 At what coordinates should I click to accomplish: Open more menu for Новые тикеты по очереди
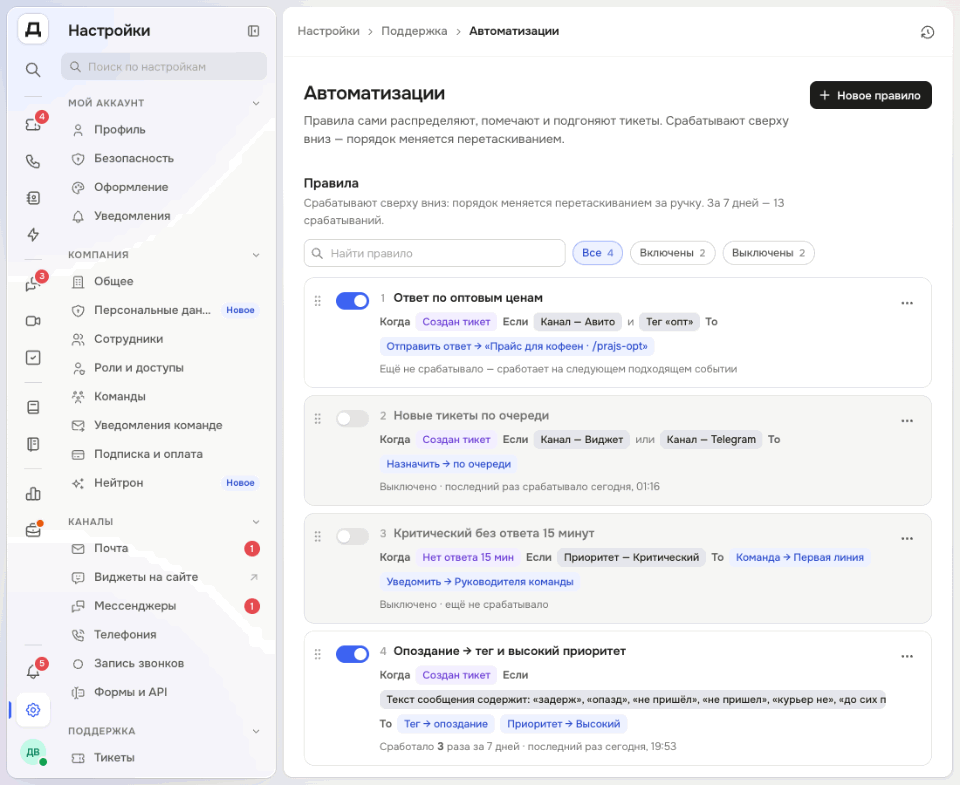tap(907, 421)
